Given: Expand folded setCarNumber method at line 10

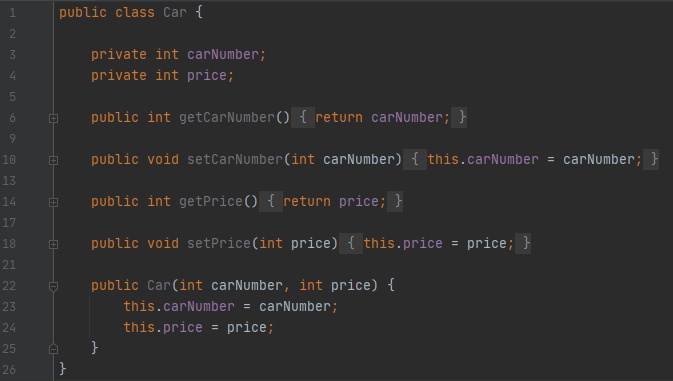Looking at the screenshot, I should [x=53, y=160].
